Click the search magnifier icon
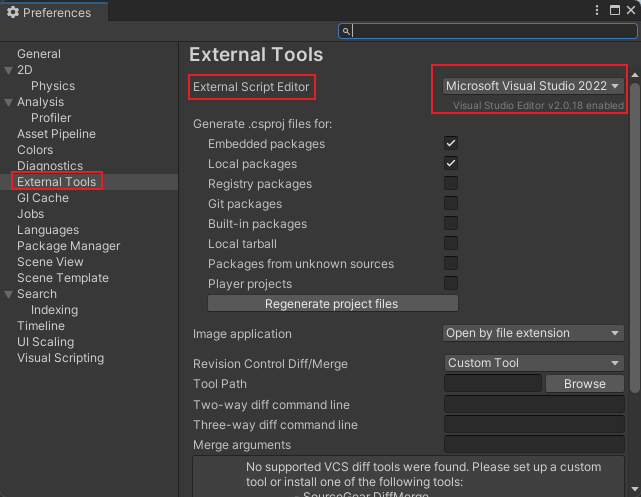 pyautogui.click(x=346, y=31)
